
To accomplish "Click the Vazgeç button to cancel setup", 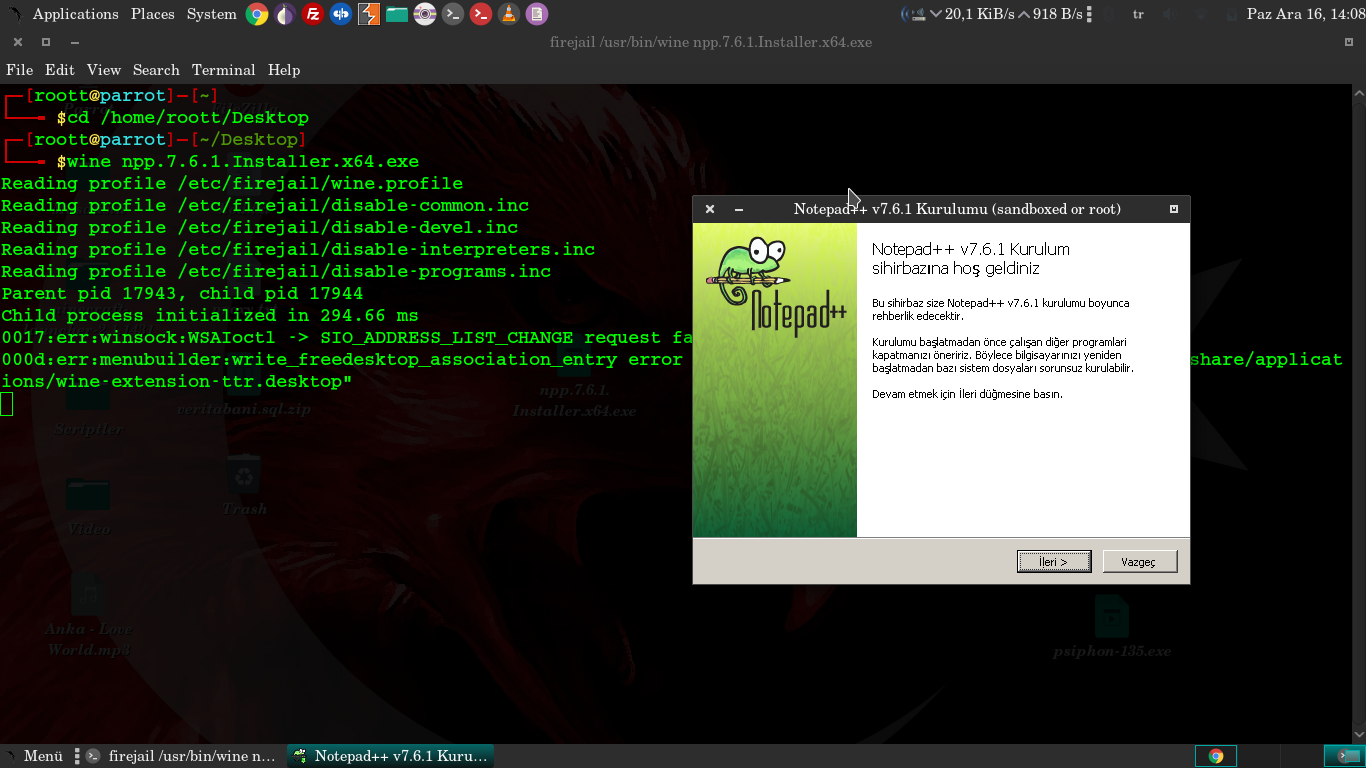I will click(1139, 562).
